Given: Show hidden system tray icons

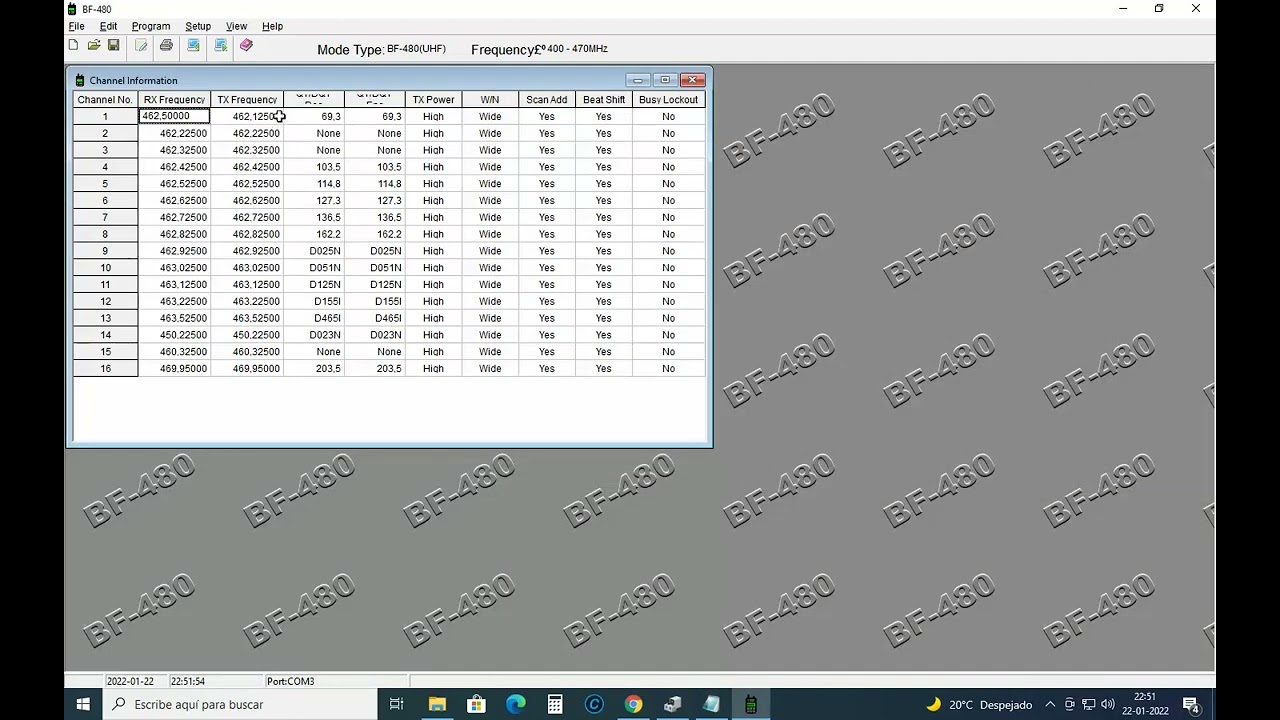Looking at the screenshot, I should (x=1050, y=704).
